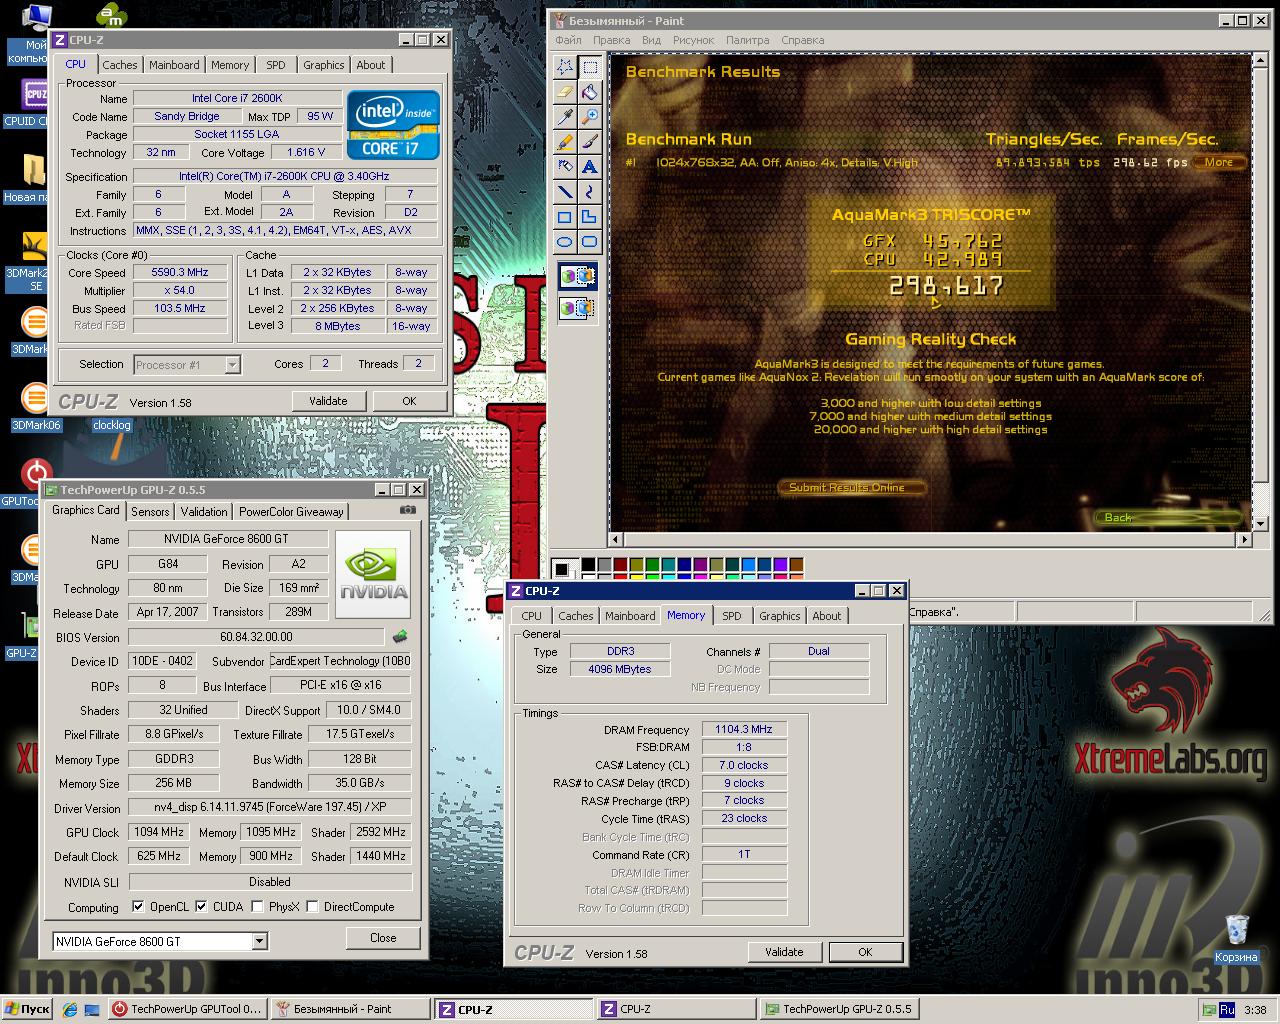Click Validate in the CPU-Z memory window
Screen dimensions: 1280x1024
pos(784,952)
